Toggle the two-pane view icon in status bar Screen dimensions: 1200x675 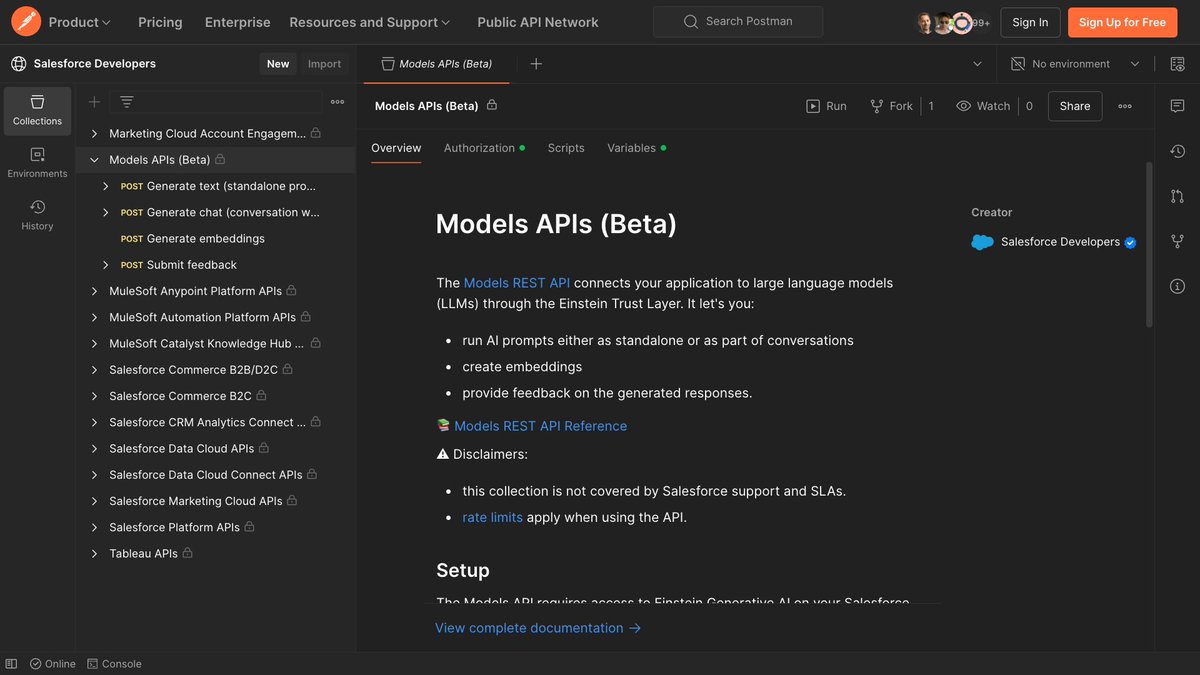11,664
